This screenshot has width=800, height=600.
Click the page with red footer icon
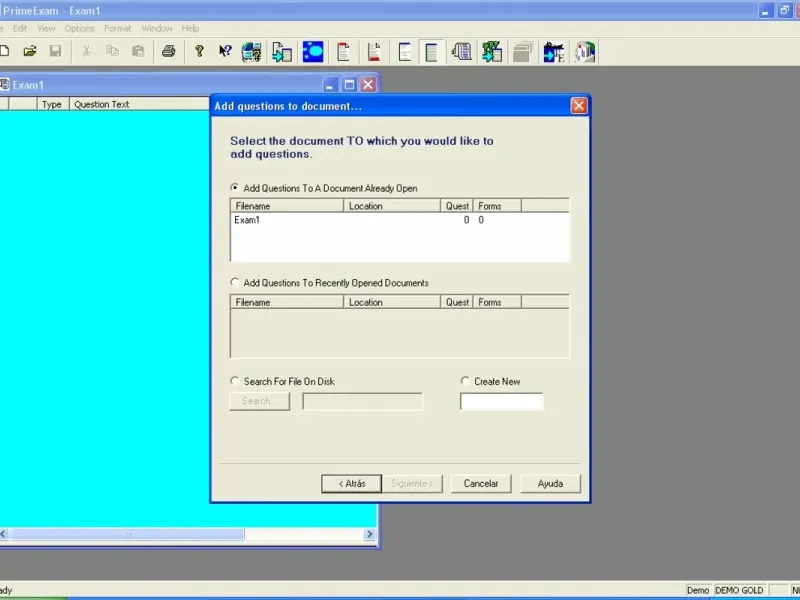click(x=374, y=52)
